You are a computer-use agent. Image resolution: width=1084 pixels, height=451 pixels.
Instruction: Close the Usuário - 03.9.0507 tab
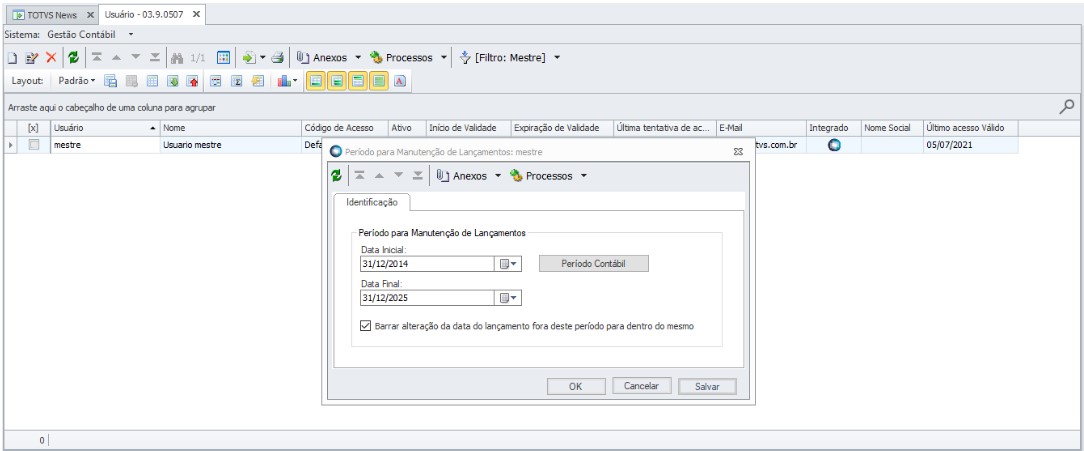(196, 15)
